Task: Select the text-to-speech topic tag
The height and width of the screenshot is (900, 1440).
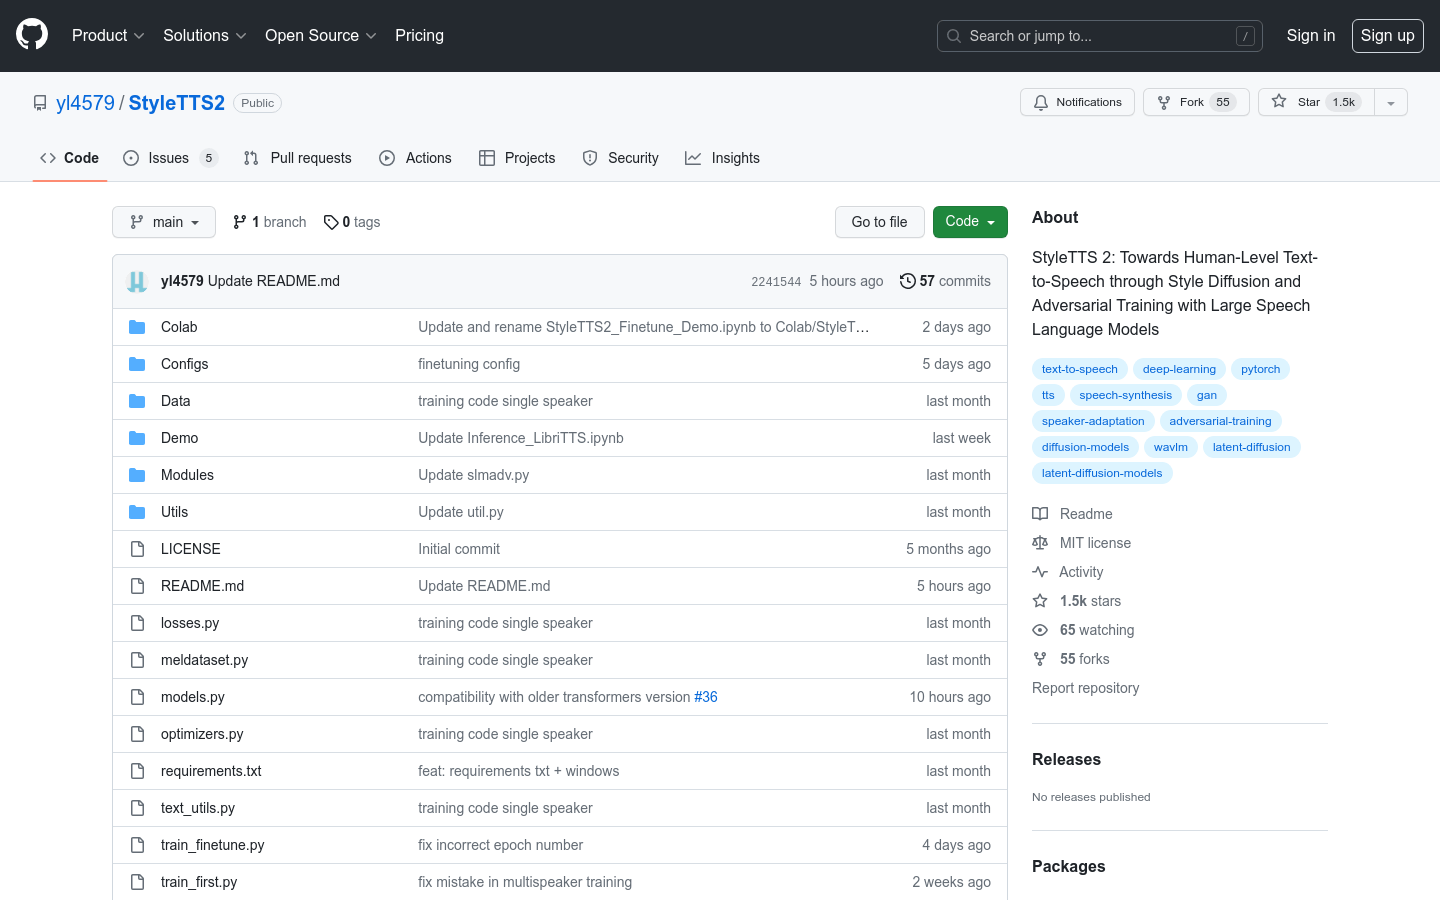Action: click(1079, 369)
